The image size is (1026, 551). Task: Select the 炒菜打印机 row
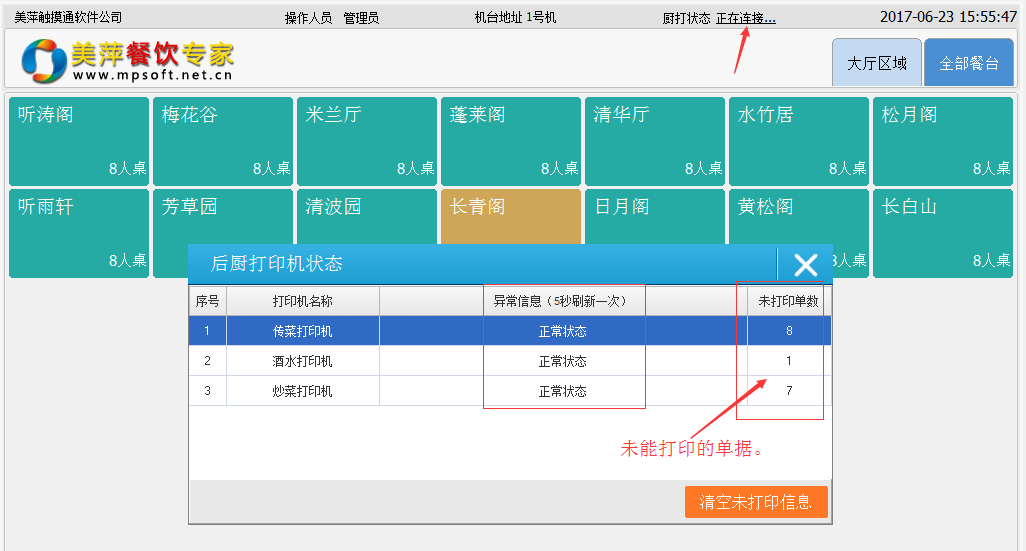303,391
